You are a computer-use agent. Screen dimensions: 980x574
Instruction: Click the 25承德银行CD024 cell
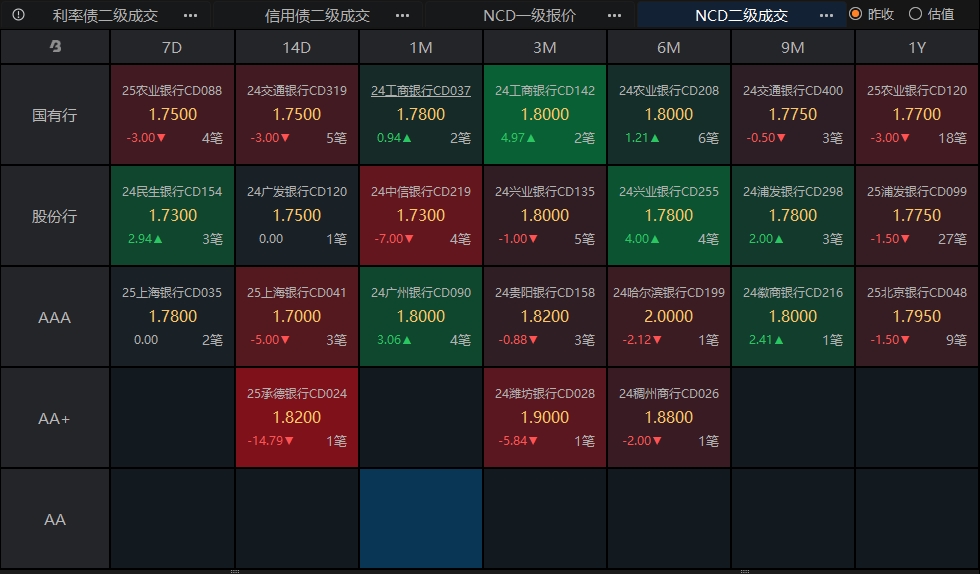296,418
